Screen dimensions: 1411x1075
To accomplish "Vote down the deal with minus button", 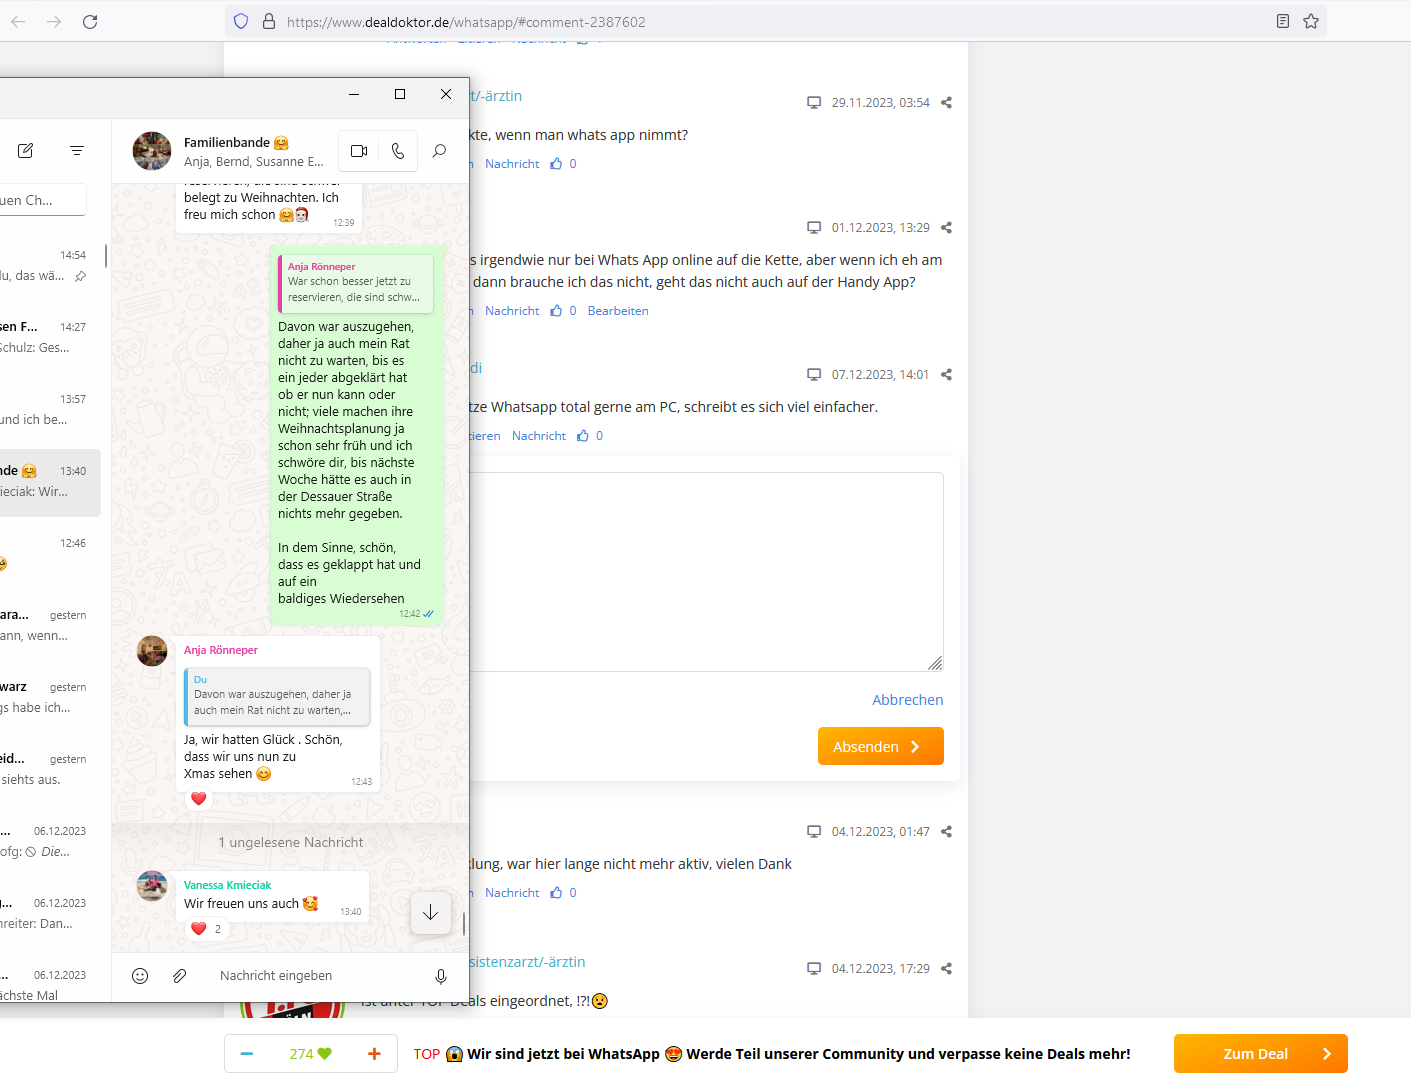I will [x=247, y=1053].
